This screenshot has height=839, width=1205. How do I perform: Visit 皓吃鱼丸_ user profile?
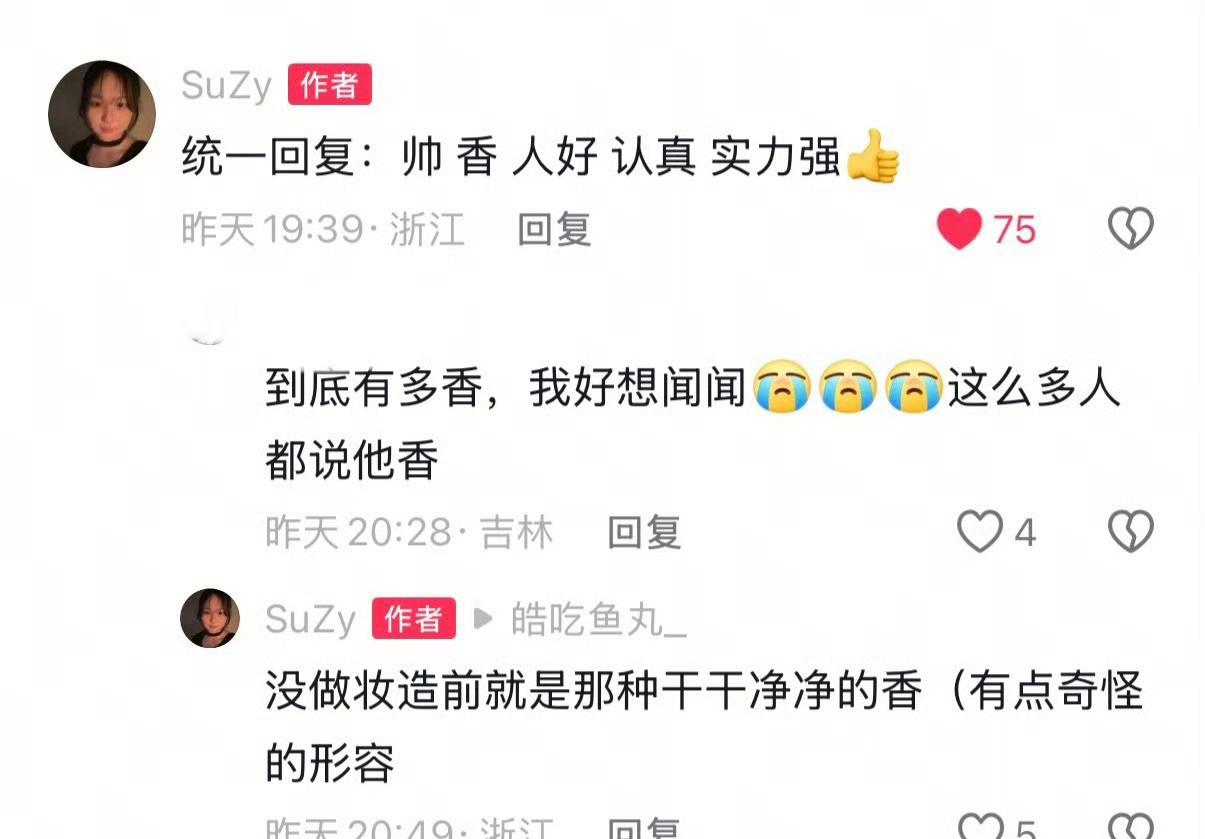599,620
